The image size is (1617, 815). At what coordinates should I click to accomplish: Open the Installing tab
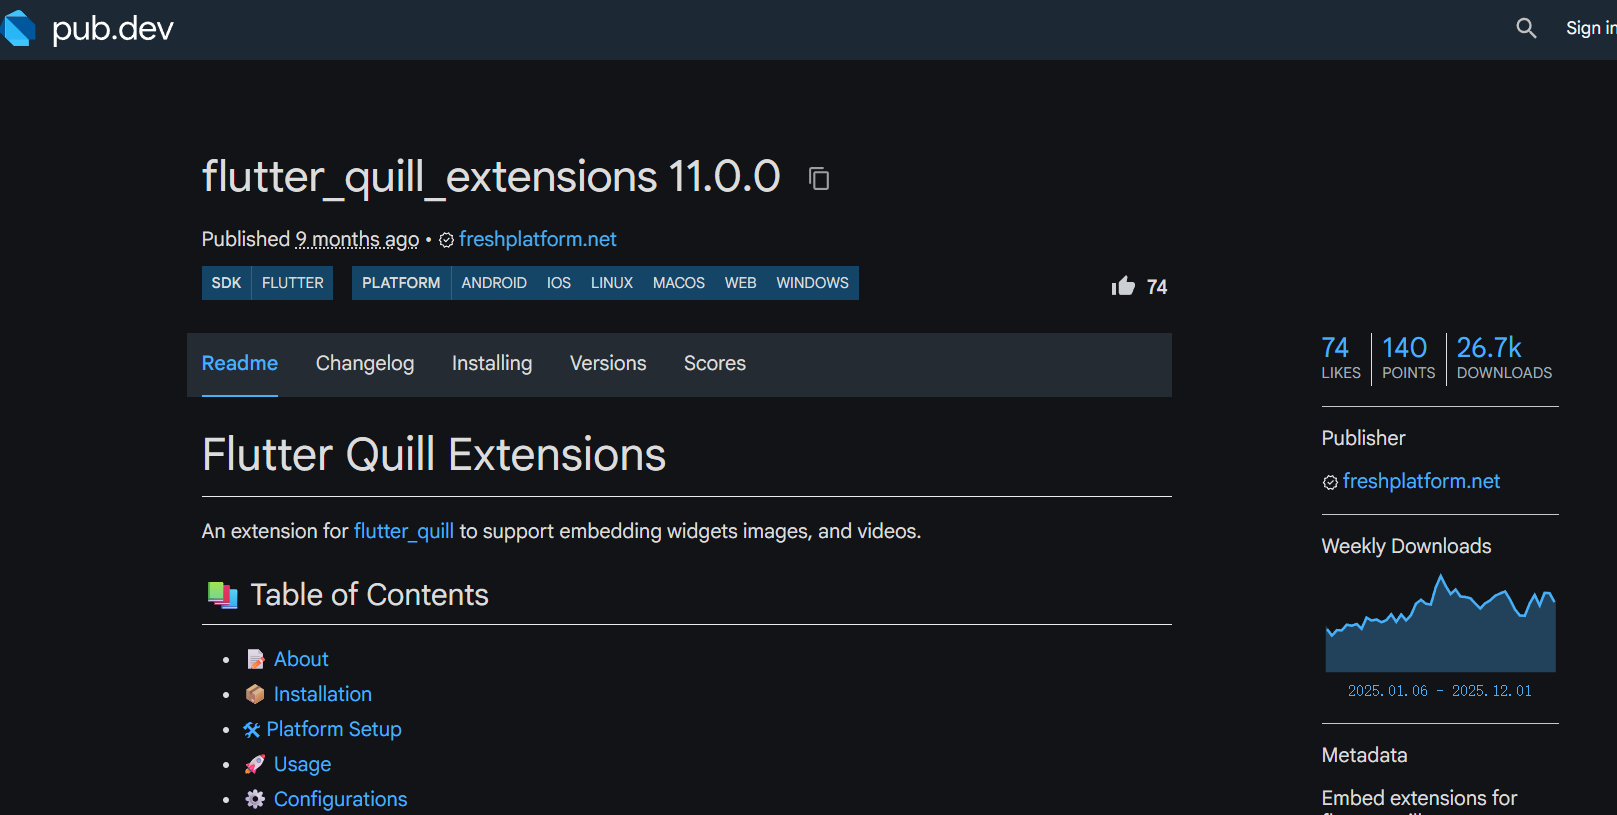point(491,363)
